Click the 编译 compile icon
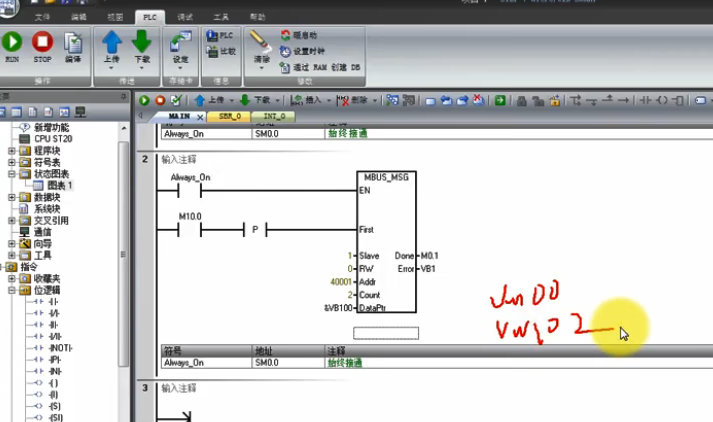Viewport: 713px width, 422px height. coord(73,46)
